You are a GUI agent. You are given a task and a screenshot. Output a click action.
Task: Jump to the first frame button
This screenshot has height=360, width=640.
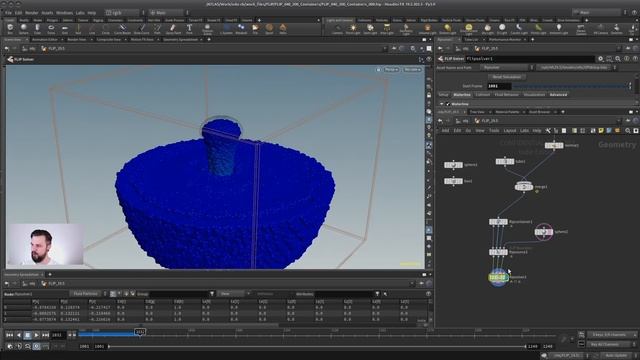click(9, 335)
